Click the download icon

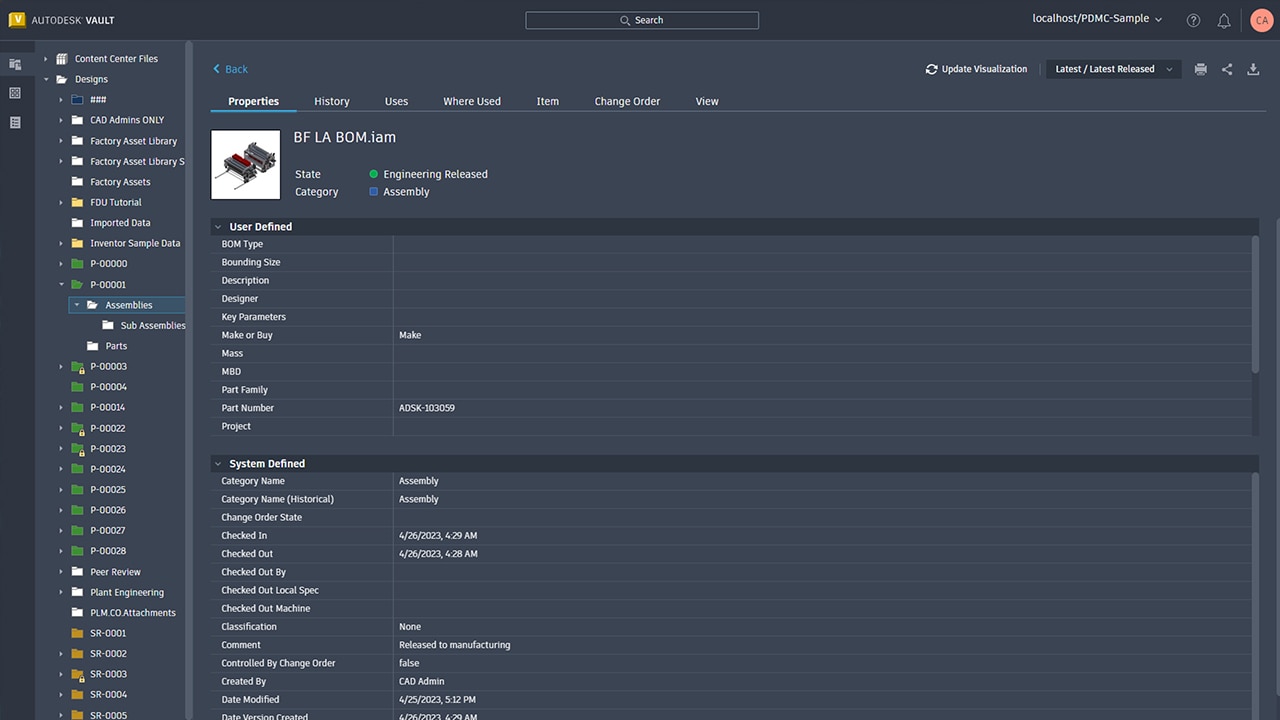tap(1253, 69)
